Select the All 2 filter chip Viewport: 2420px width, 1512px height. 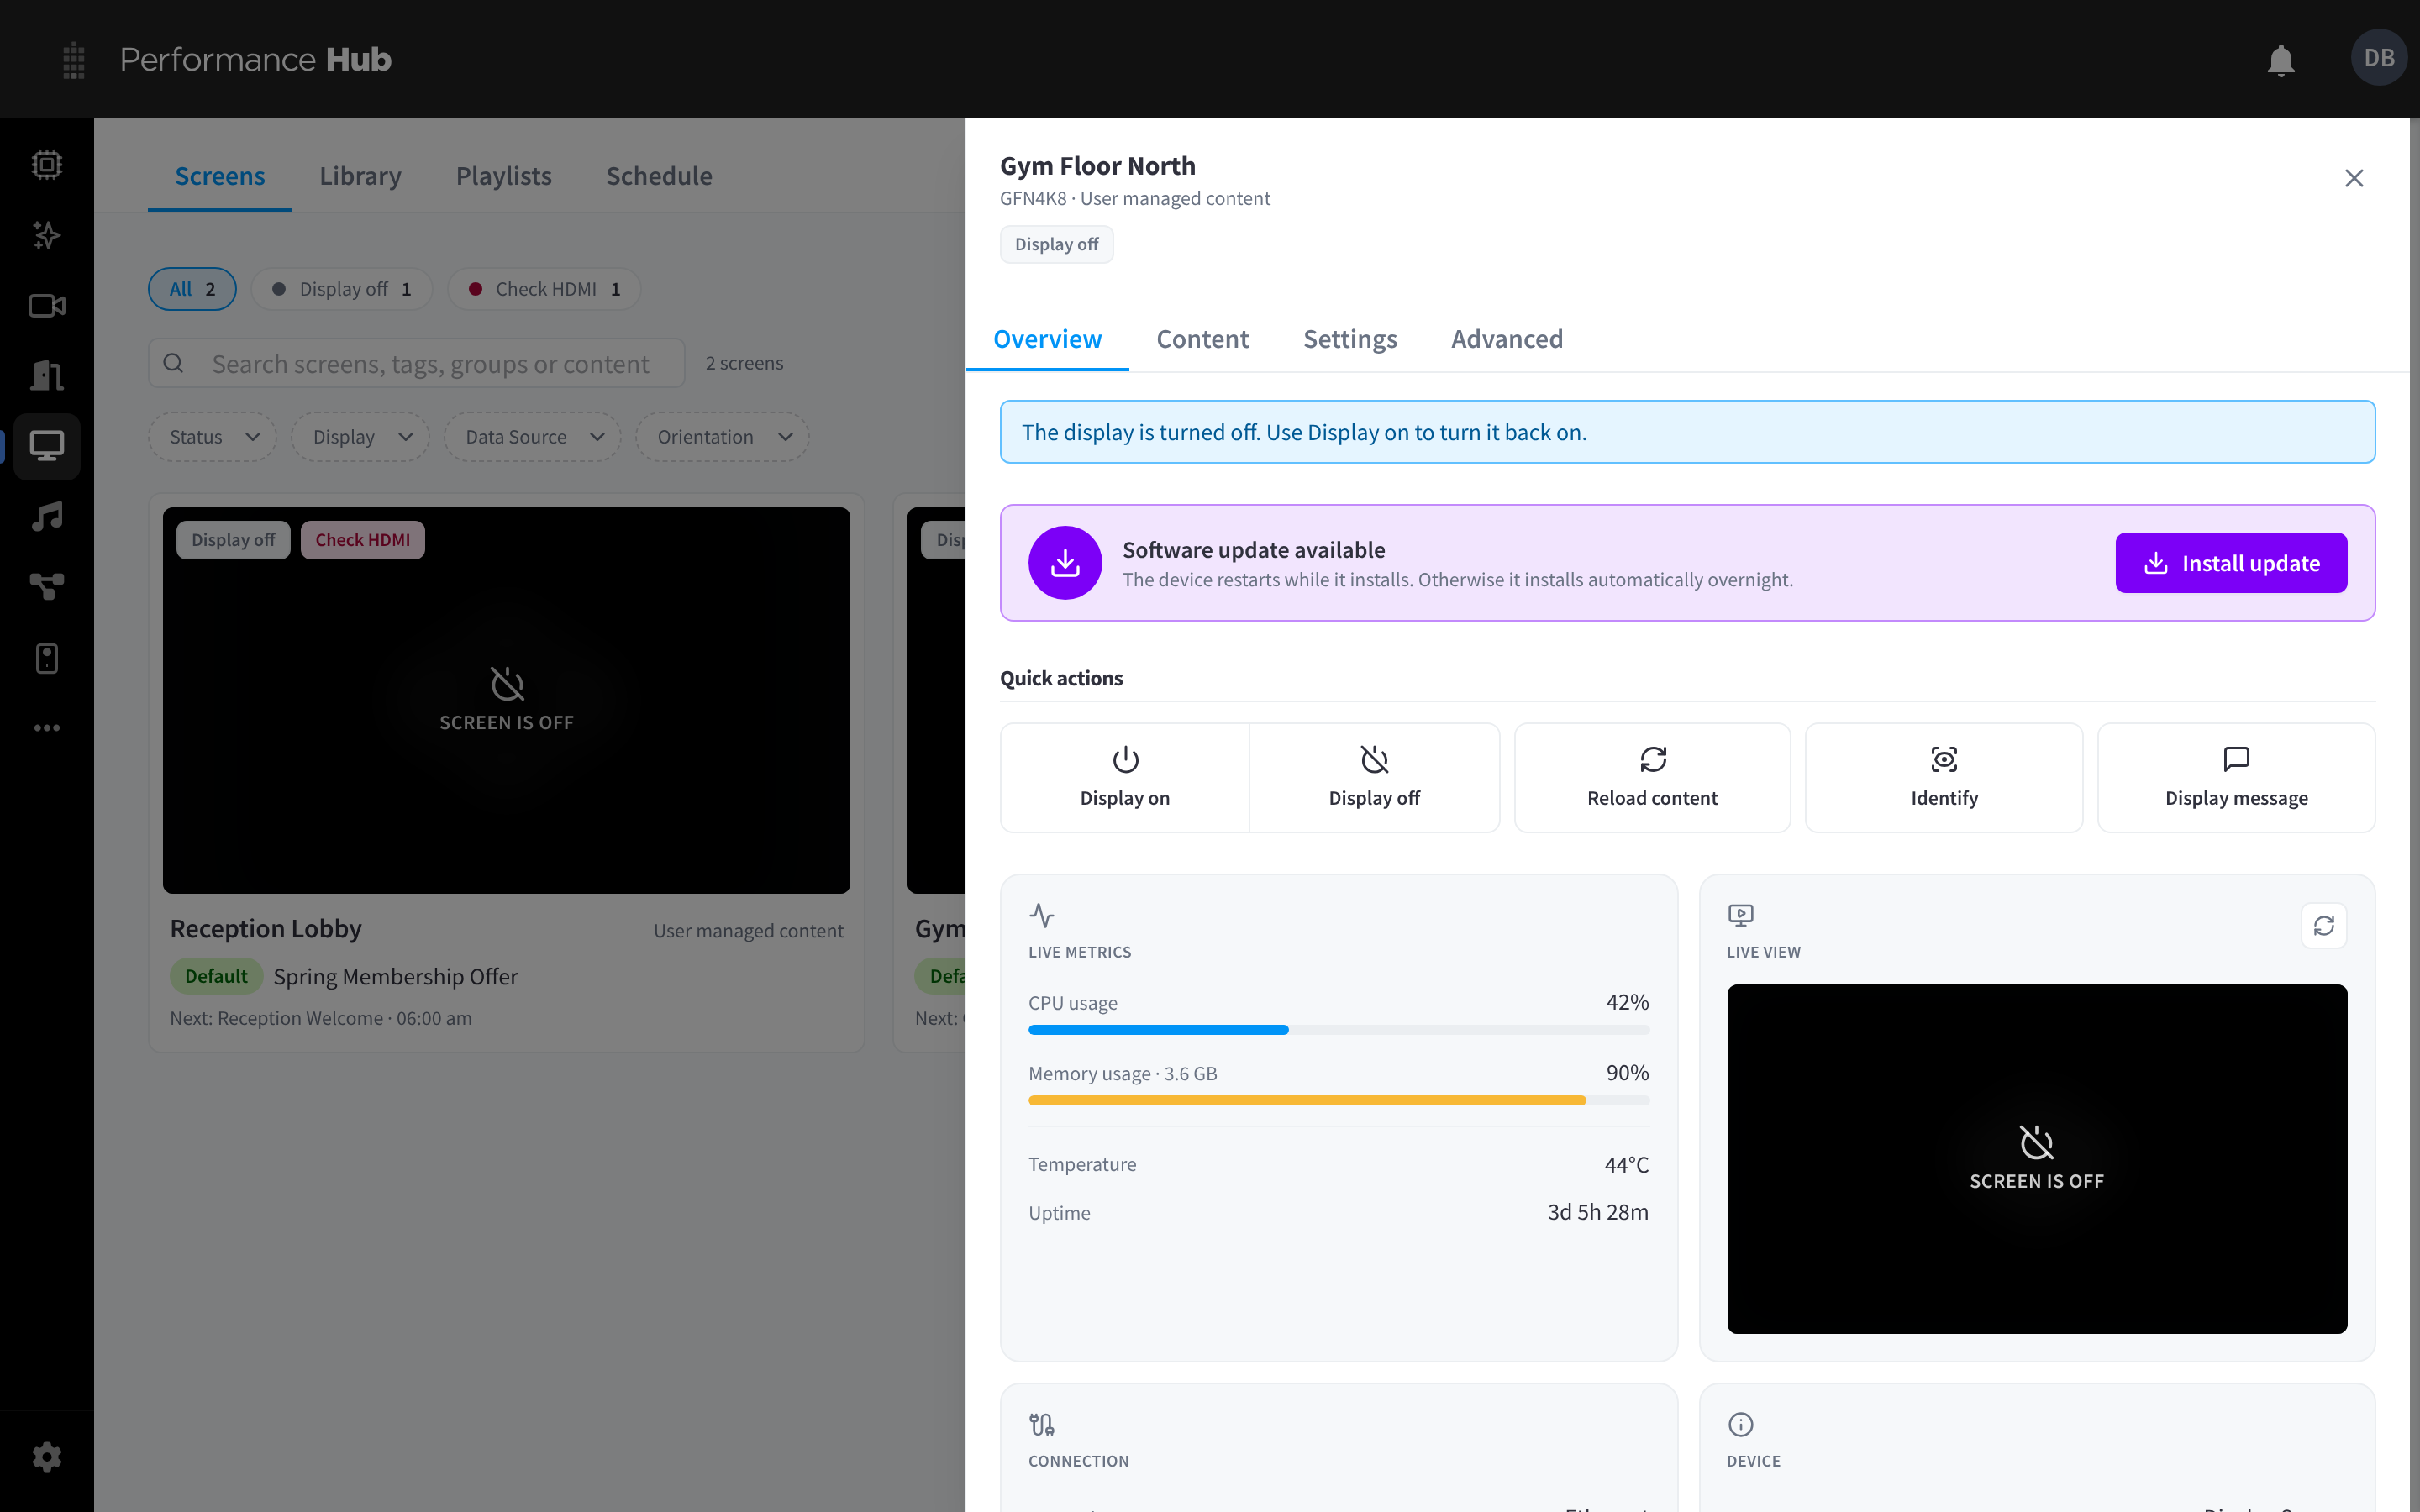click(192, 289)
